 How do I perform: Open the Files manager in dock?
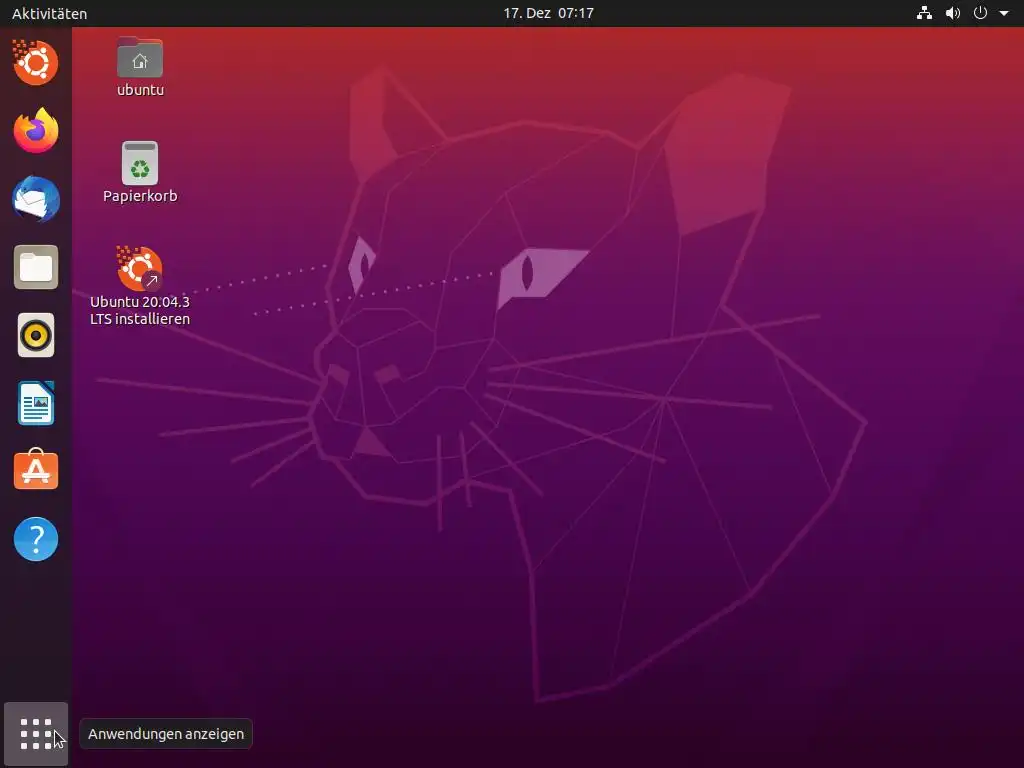pyautogui.click(x=36, y=267)
